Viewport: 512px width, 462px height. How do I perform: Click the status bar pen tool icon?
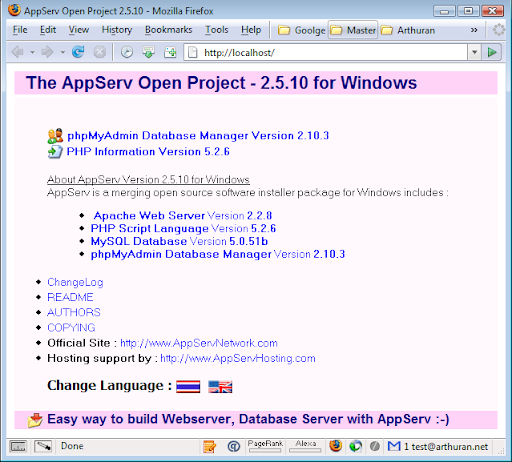coord(43,446)
